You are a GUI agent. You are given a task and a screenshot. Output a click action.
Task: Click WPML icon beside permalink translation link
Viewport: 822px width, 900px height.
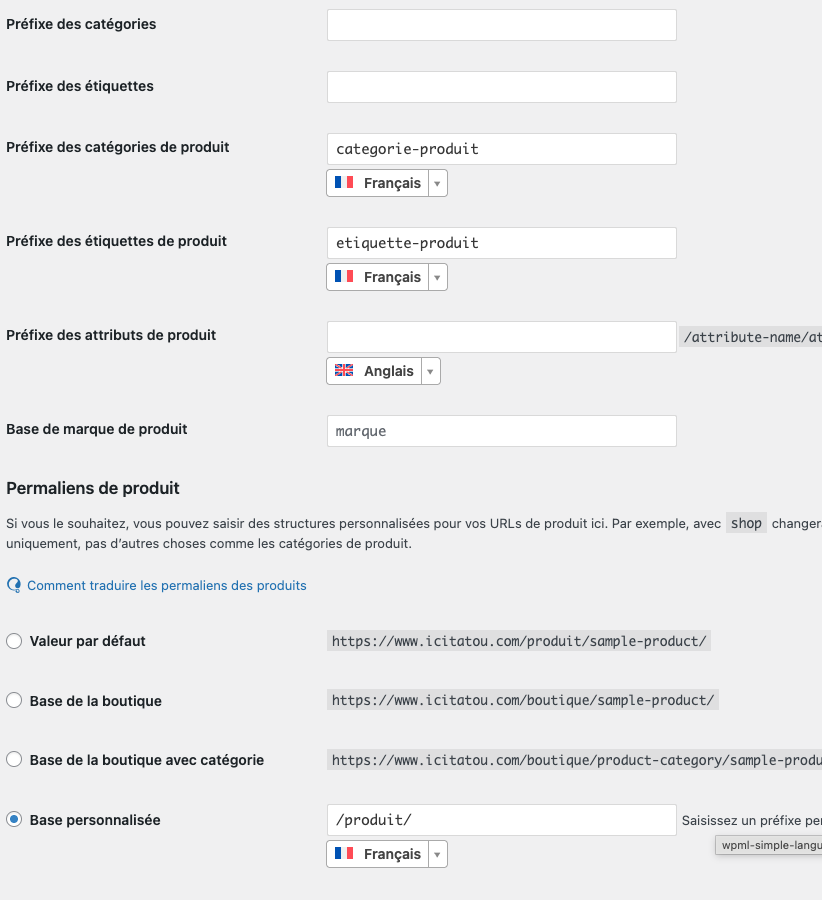click(x=14, y=585)
